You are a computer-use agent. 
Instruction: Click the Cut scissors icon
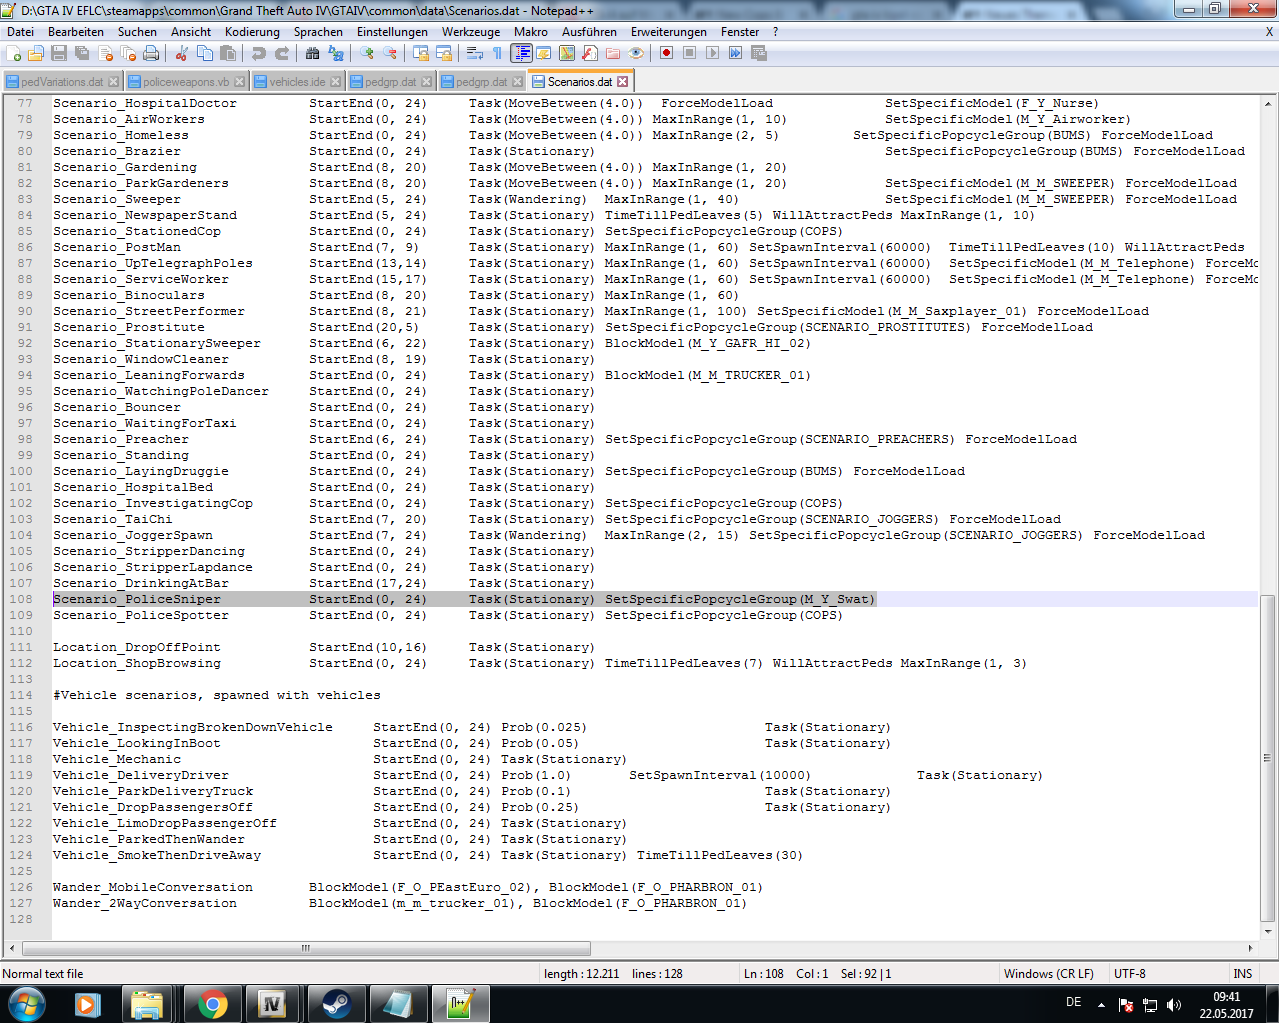point(181,53)
